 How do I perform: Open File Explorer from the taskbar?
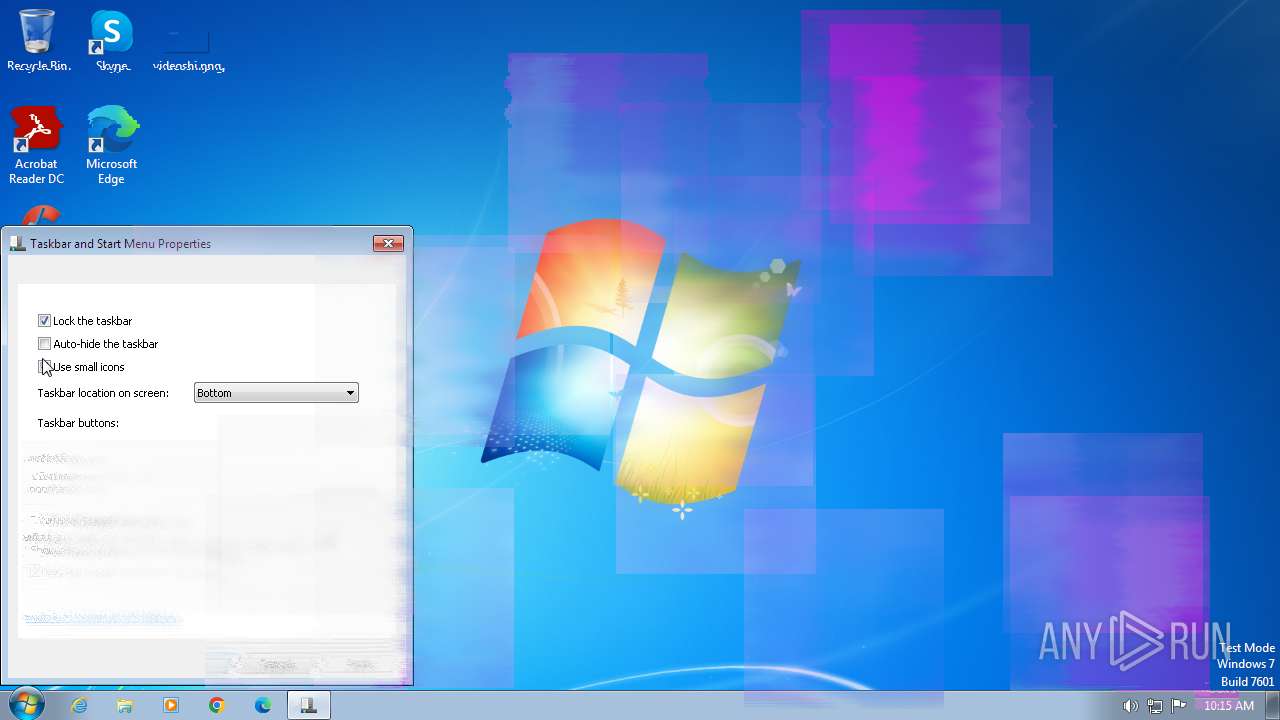(125, 705)
